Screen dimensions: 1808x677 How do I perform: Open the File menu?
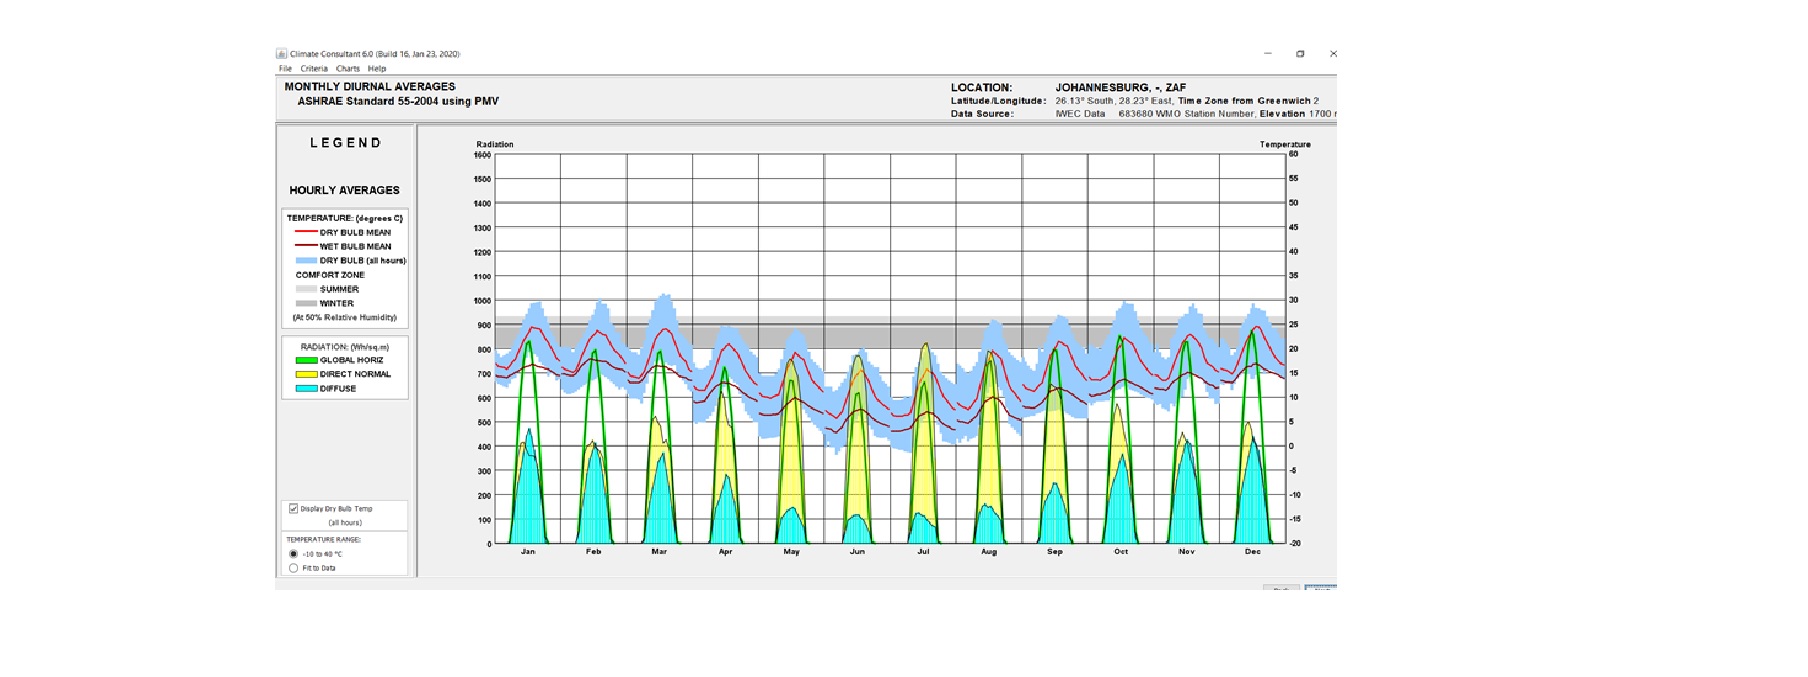285,69
